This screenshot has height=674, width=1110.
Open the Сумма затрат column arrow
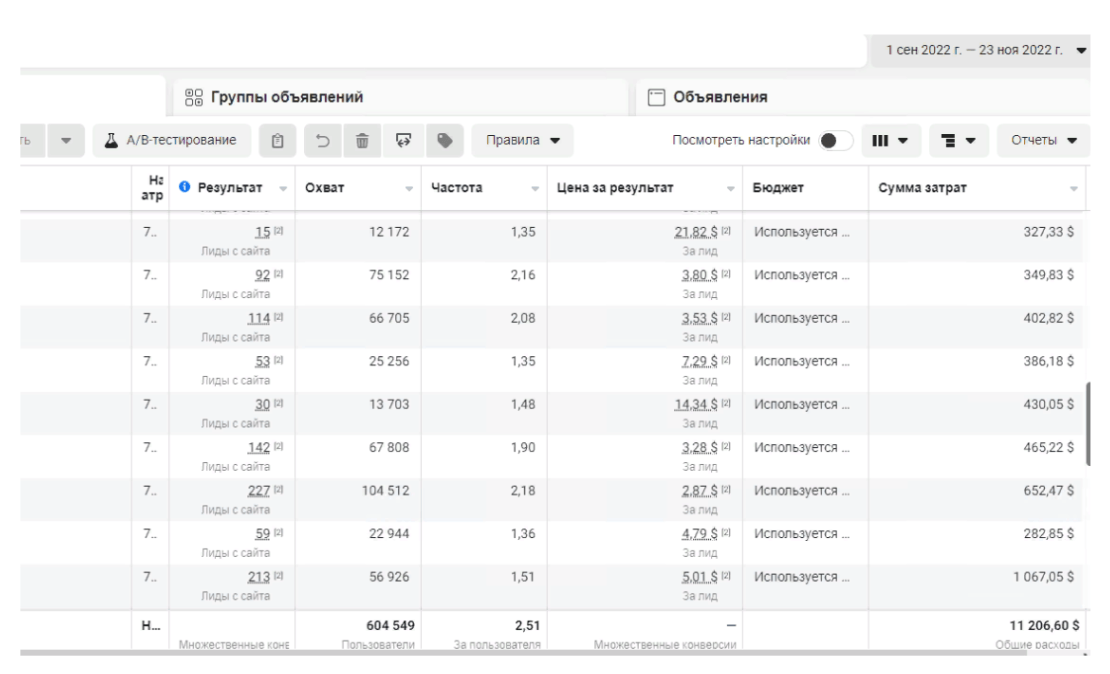coord(1074,188)
